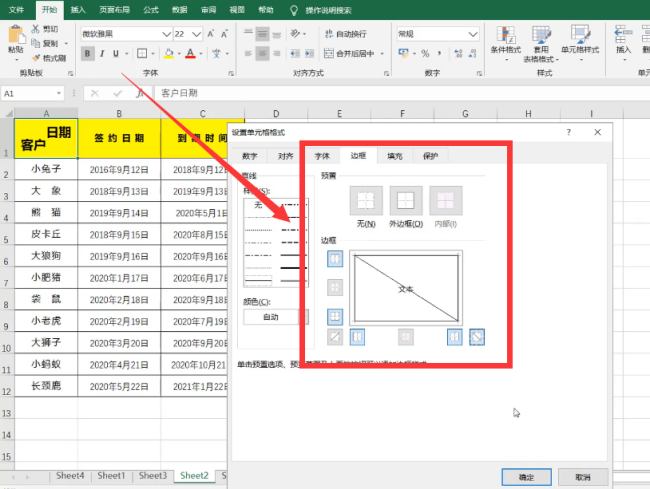The image size is (650, 489).
Task: Click the bottom align icon
Action: [276, 34]
